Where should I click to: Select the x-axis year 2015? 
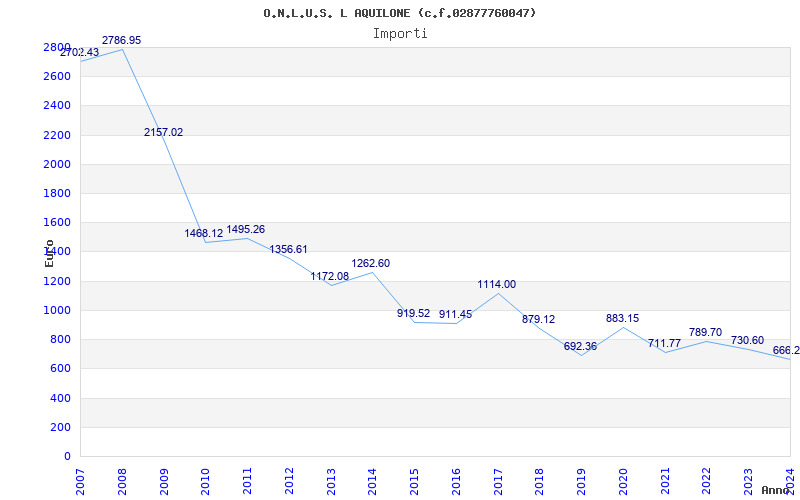click(x=414, y=482)
